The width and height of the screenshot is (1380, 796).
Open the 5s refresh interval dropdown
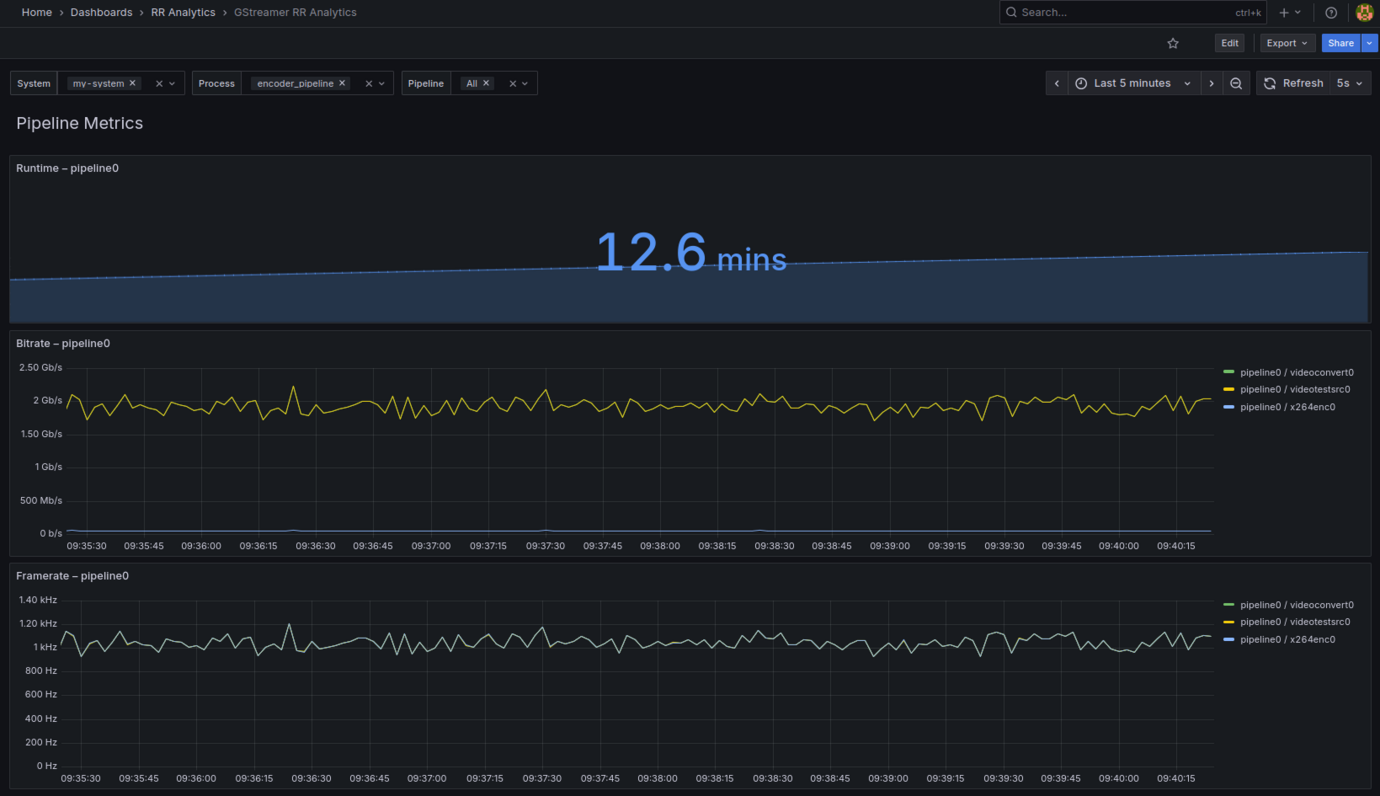(1350, 83)
